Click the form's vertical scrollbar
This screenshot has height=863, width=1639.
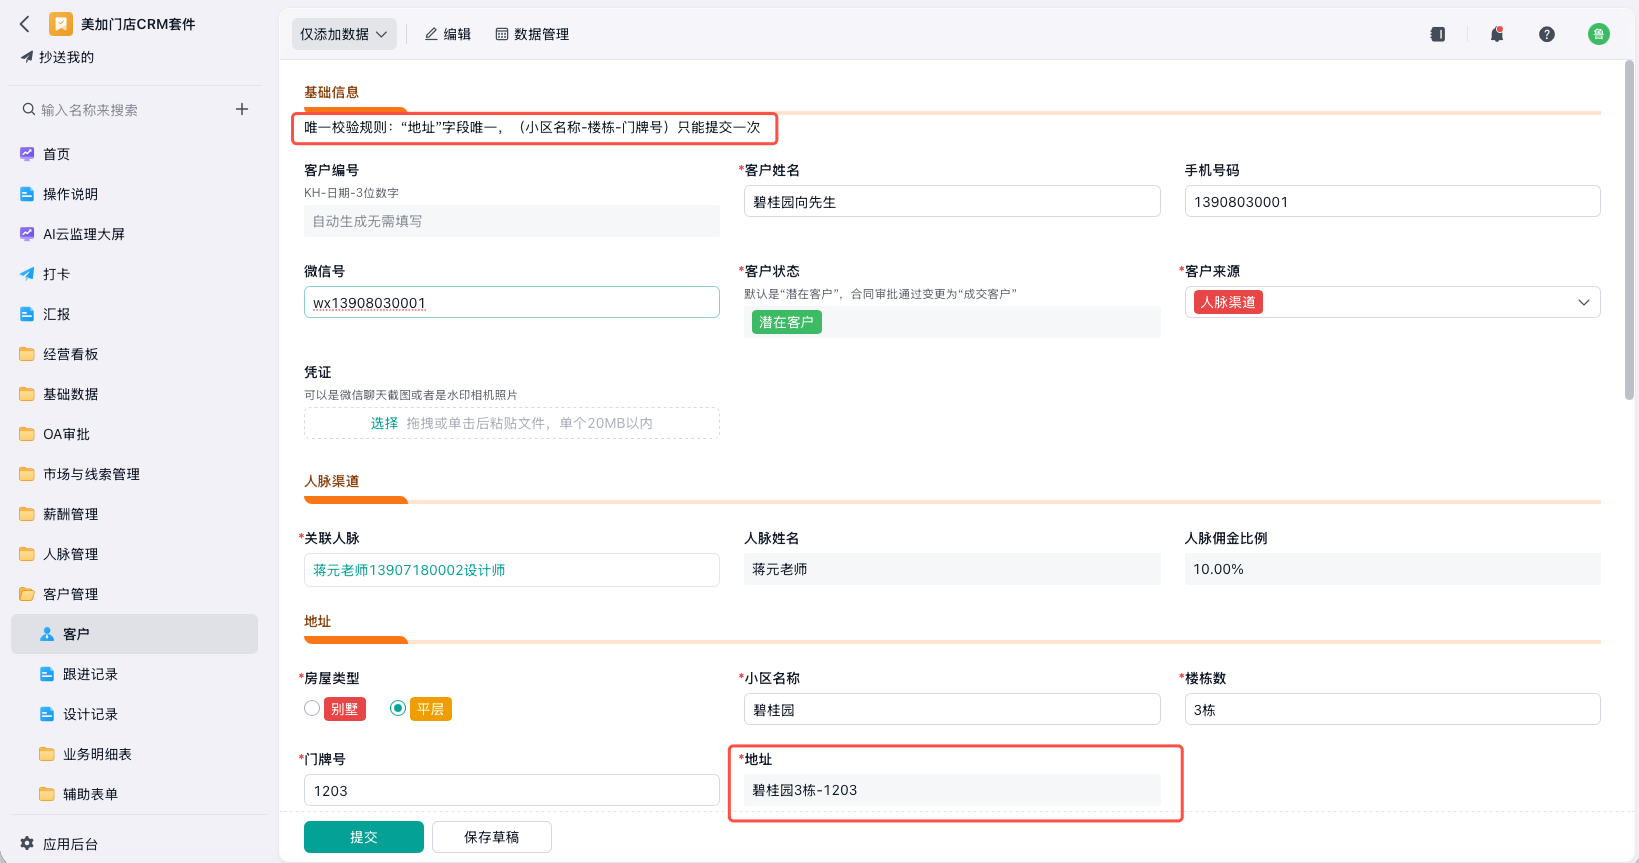[x=1629, y=230]
